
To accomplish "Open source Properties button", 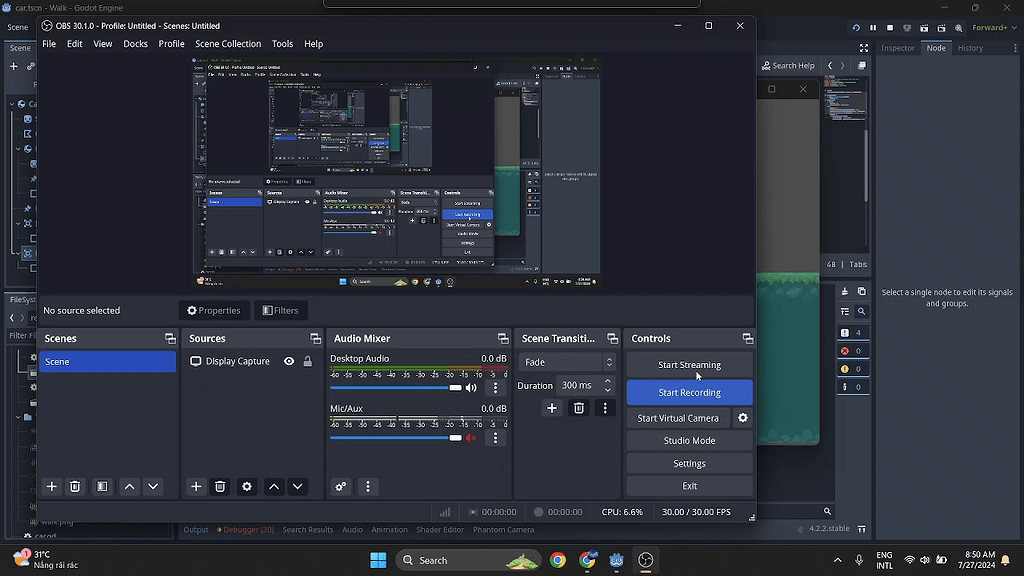I will [214, 310].
